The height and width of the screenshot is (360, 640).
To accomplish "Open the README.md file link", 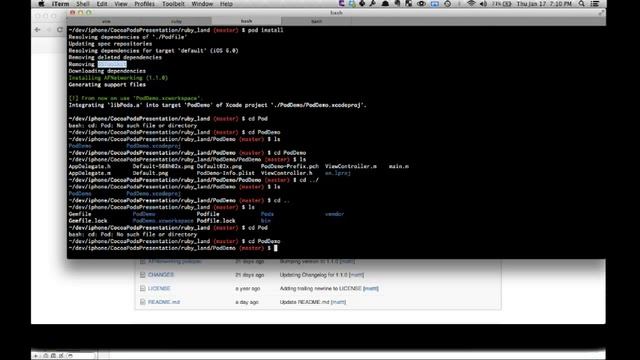I will pos(164,302).
